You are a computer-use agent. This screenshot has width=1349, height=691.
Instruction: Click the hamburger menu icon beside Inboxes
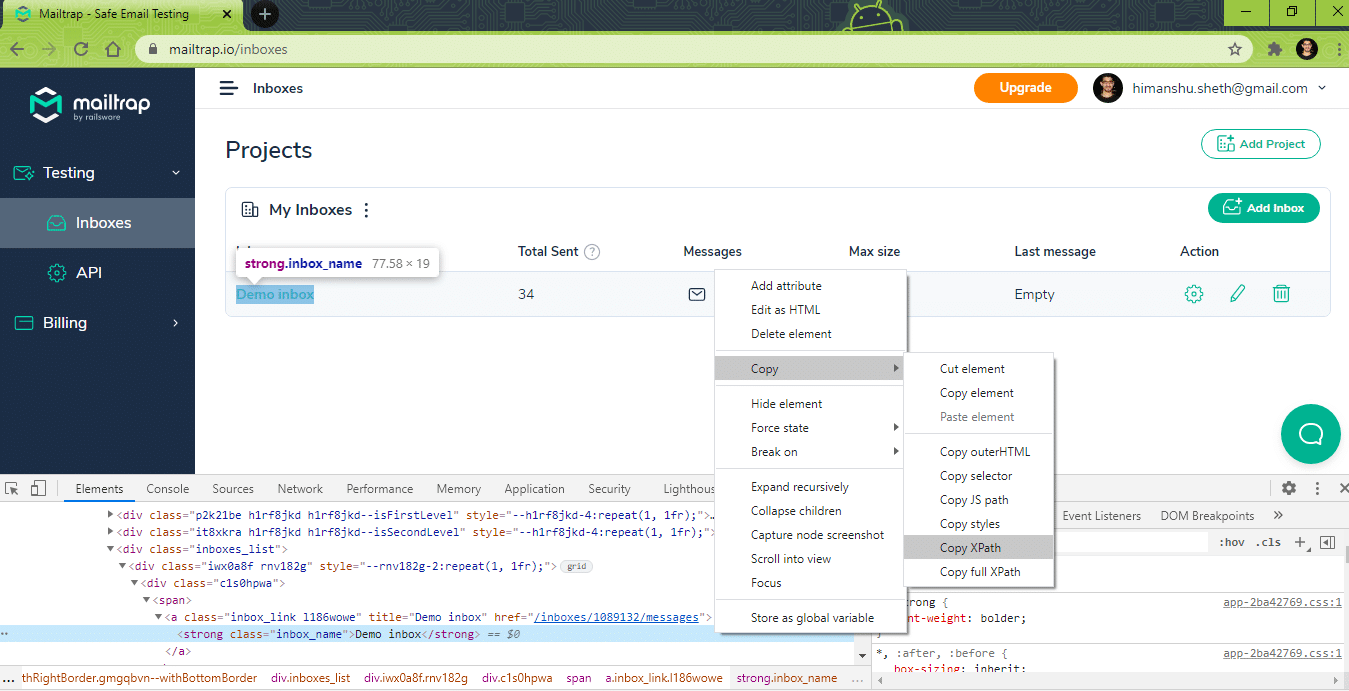(x=229, y=88)
